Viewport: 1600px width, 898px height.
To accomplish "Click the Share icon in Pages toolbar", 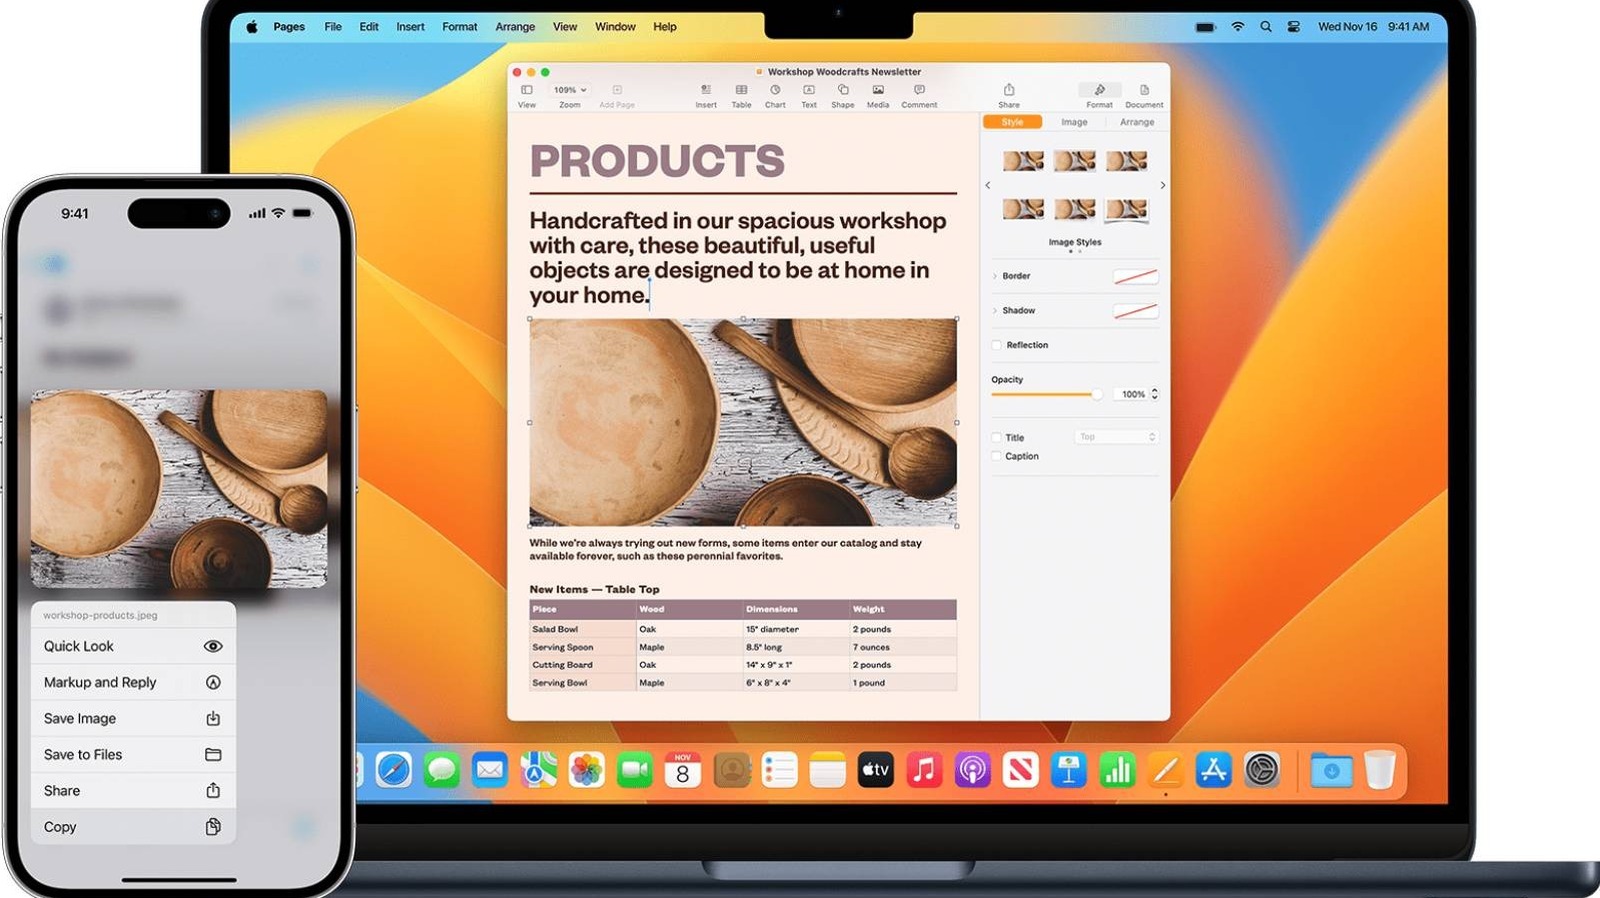I will coord(1009,91).
